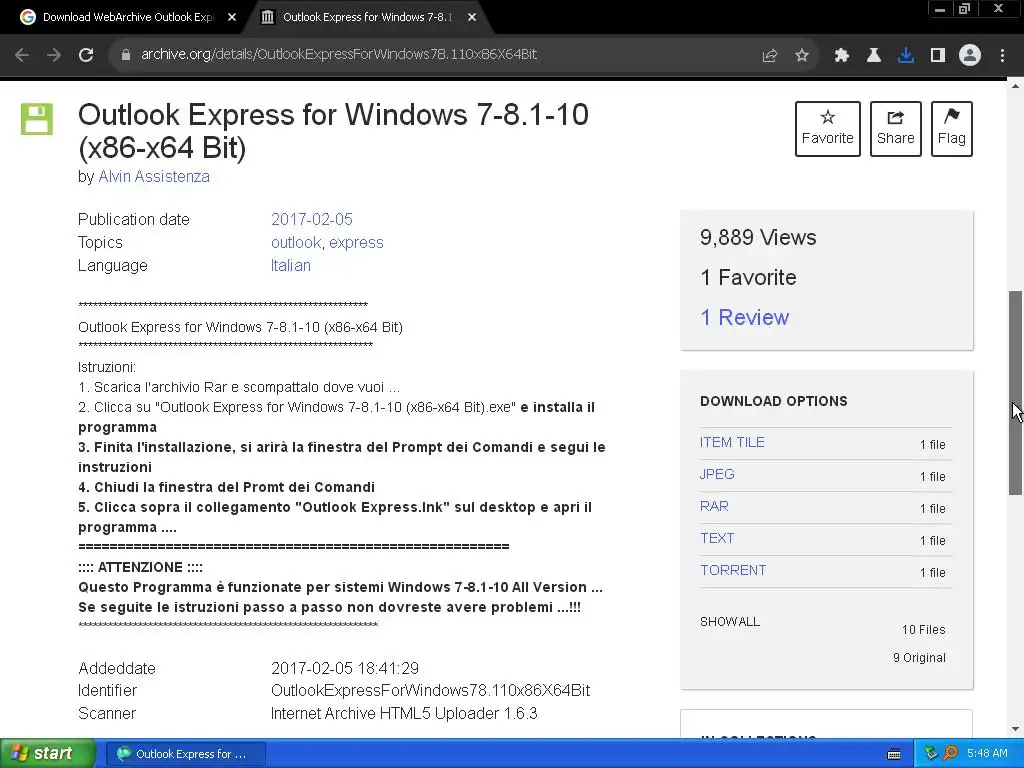The width and height of the screenshot is (1024, 768).
Task: Click SHOW ALL download files
Action: pyautogui.click(x=729, y=622)
